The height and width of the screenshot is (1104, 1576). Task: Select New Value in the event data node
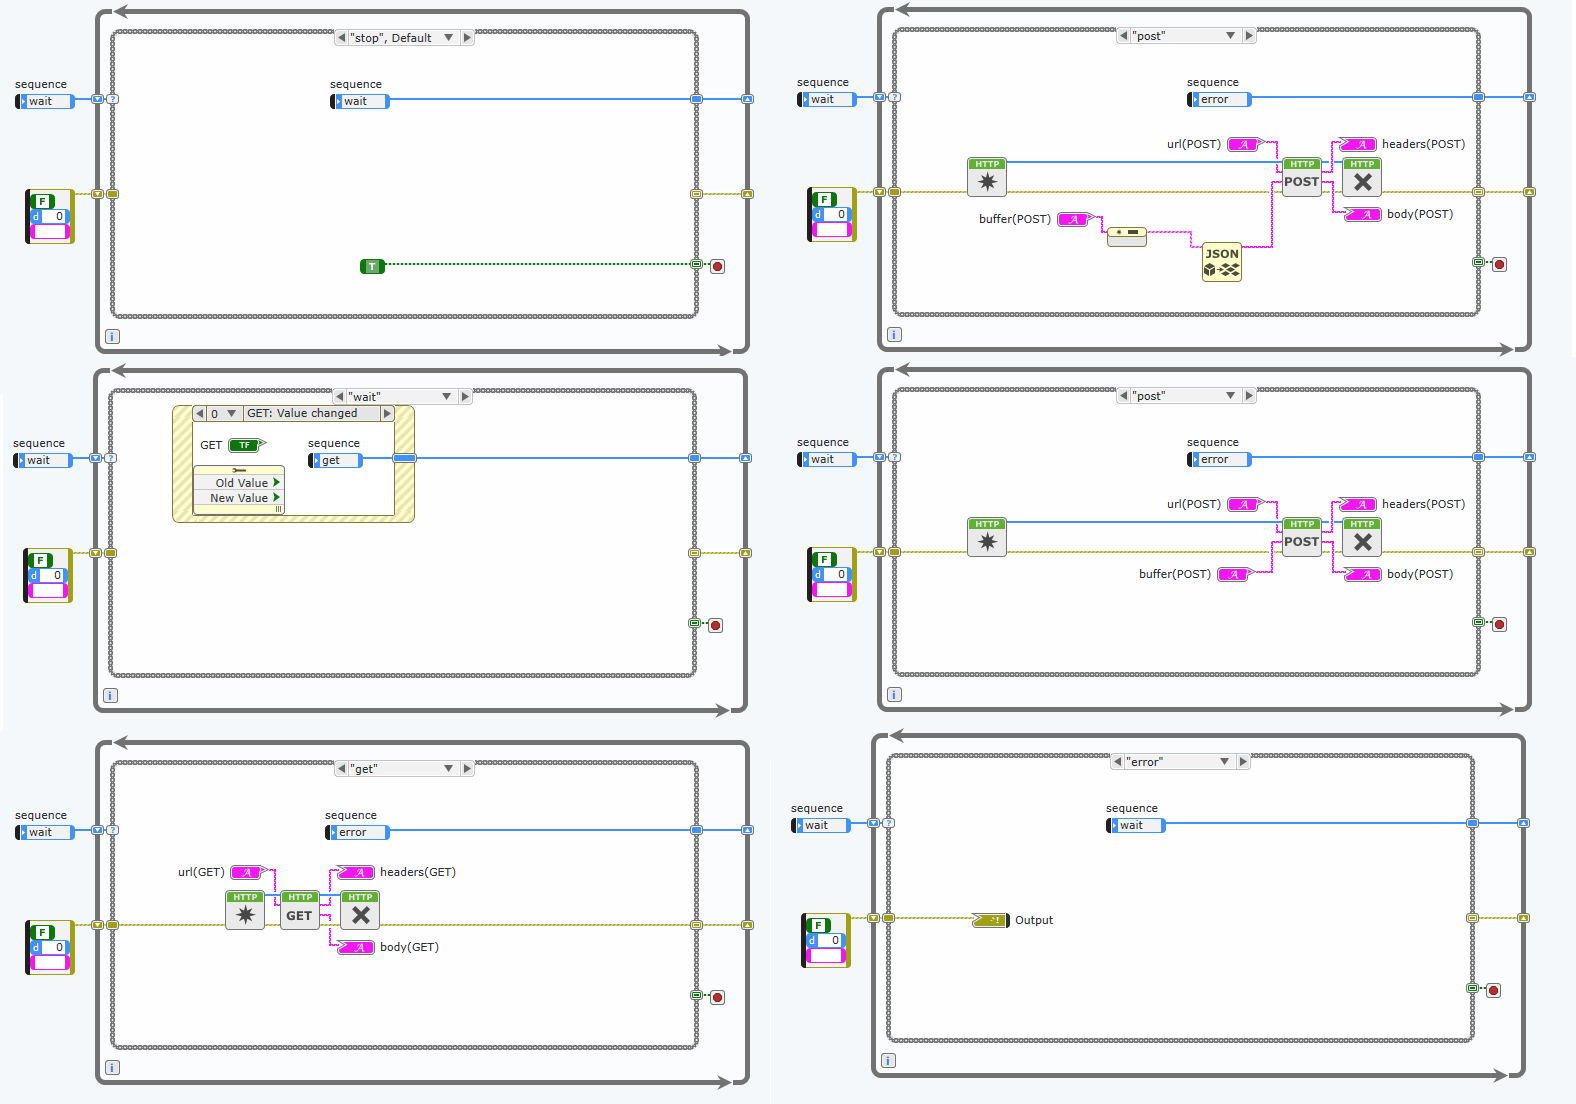239,498
